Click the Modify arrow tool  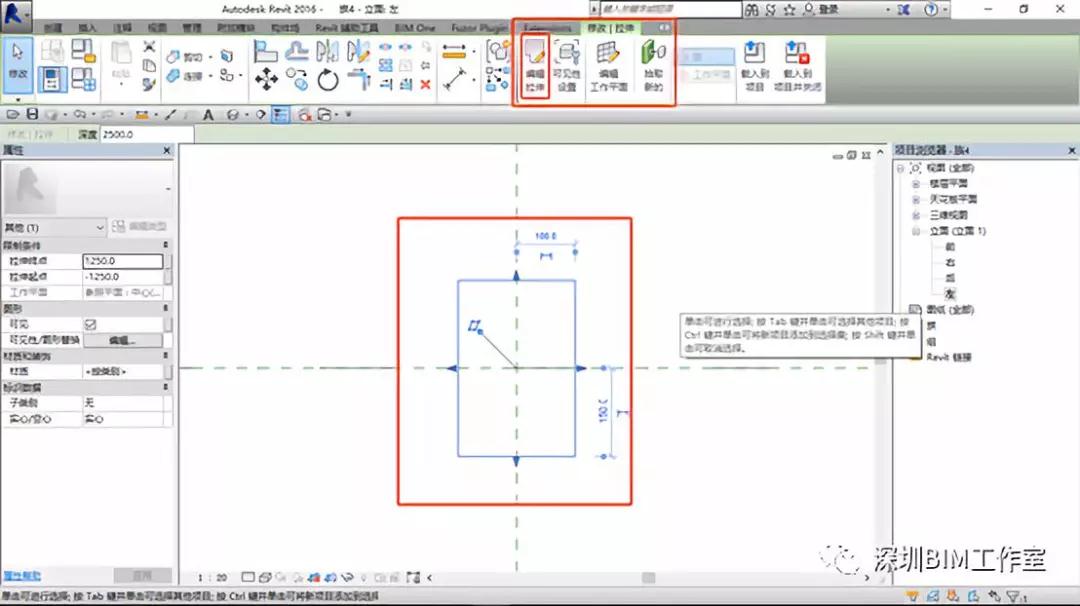17,63
